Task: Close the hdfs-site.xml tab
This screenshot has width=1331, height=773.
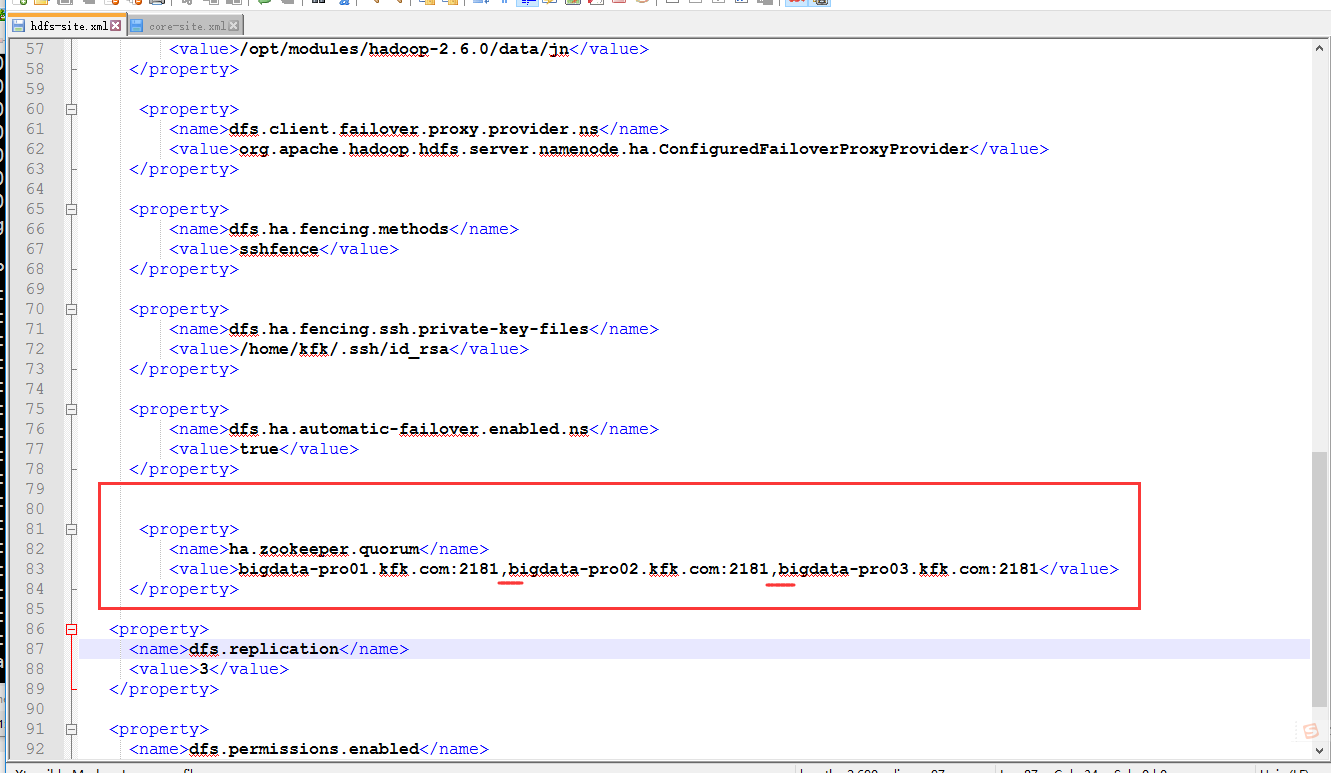Action: (x=116, y=26)
